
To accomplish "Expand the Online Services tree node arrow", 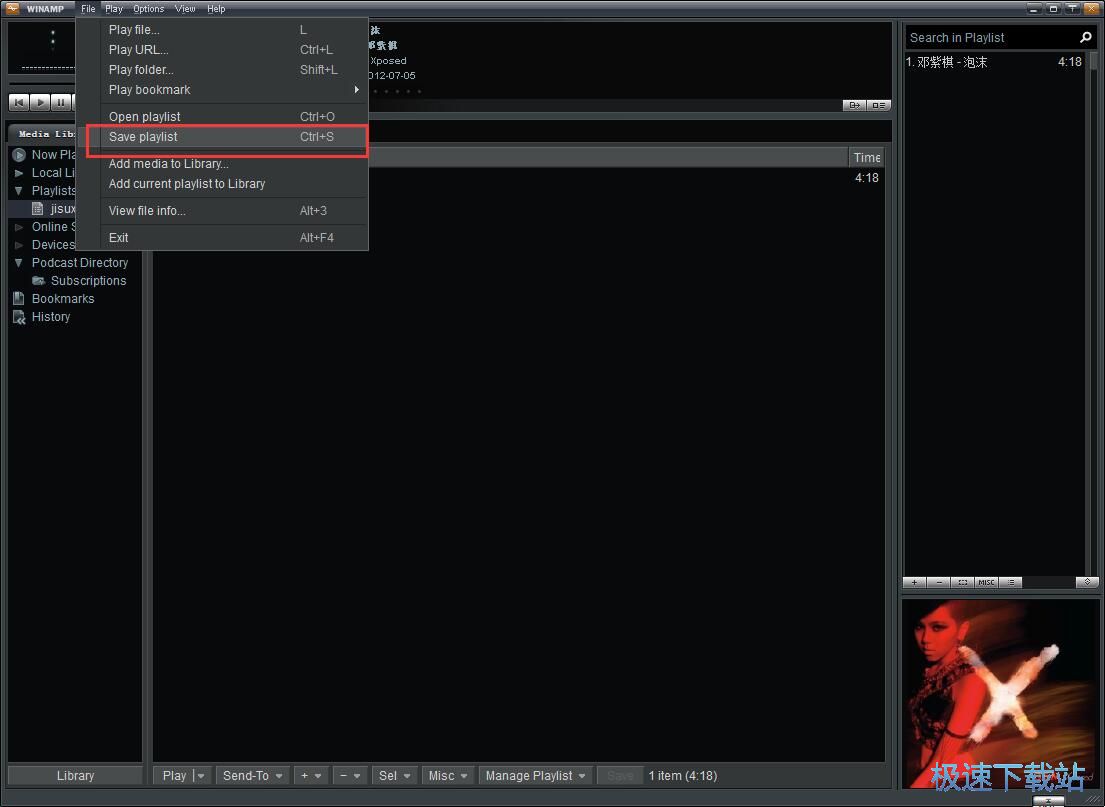I will (19, 227).
